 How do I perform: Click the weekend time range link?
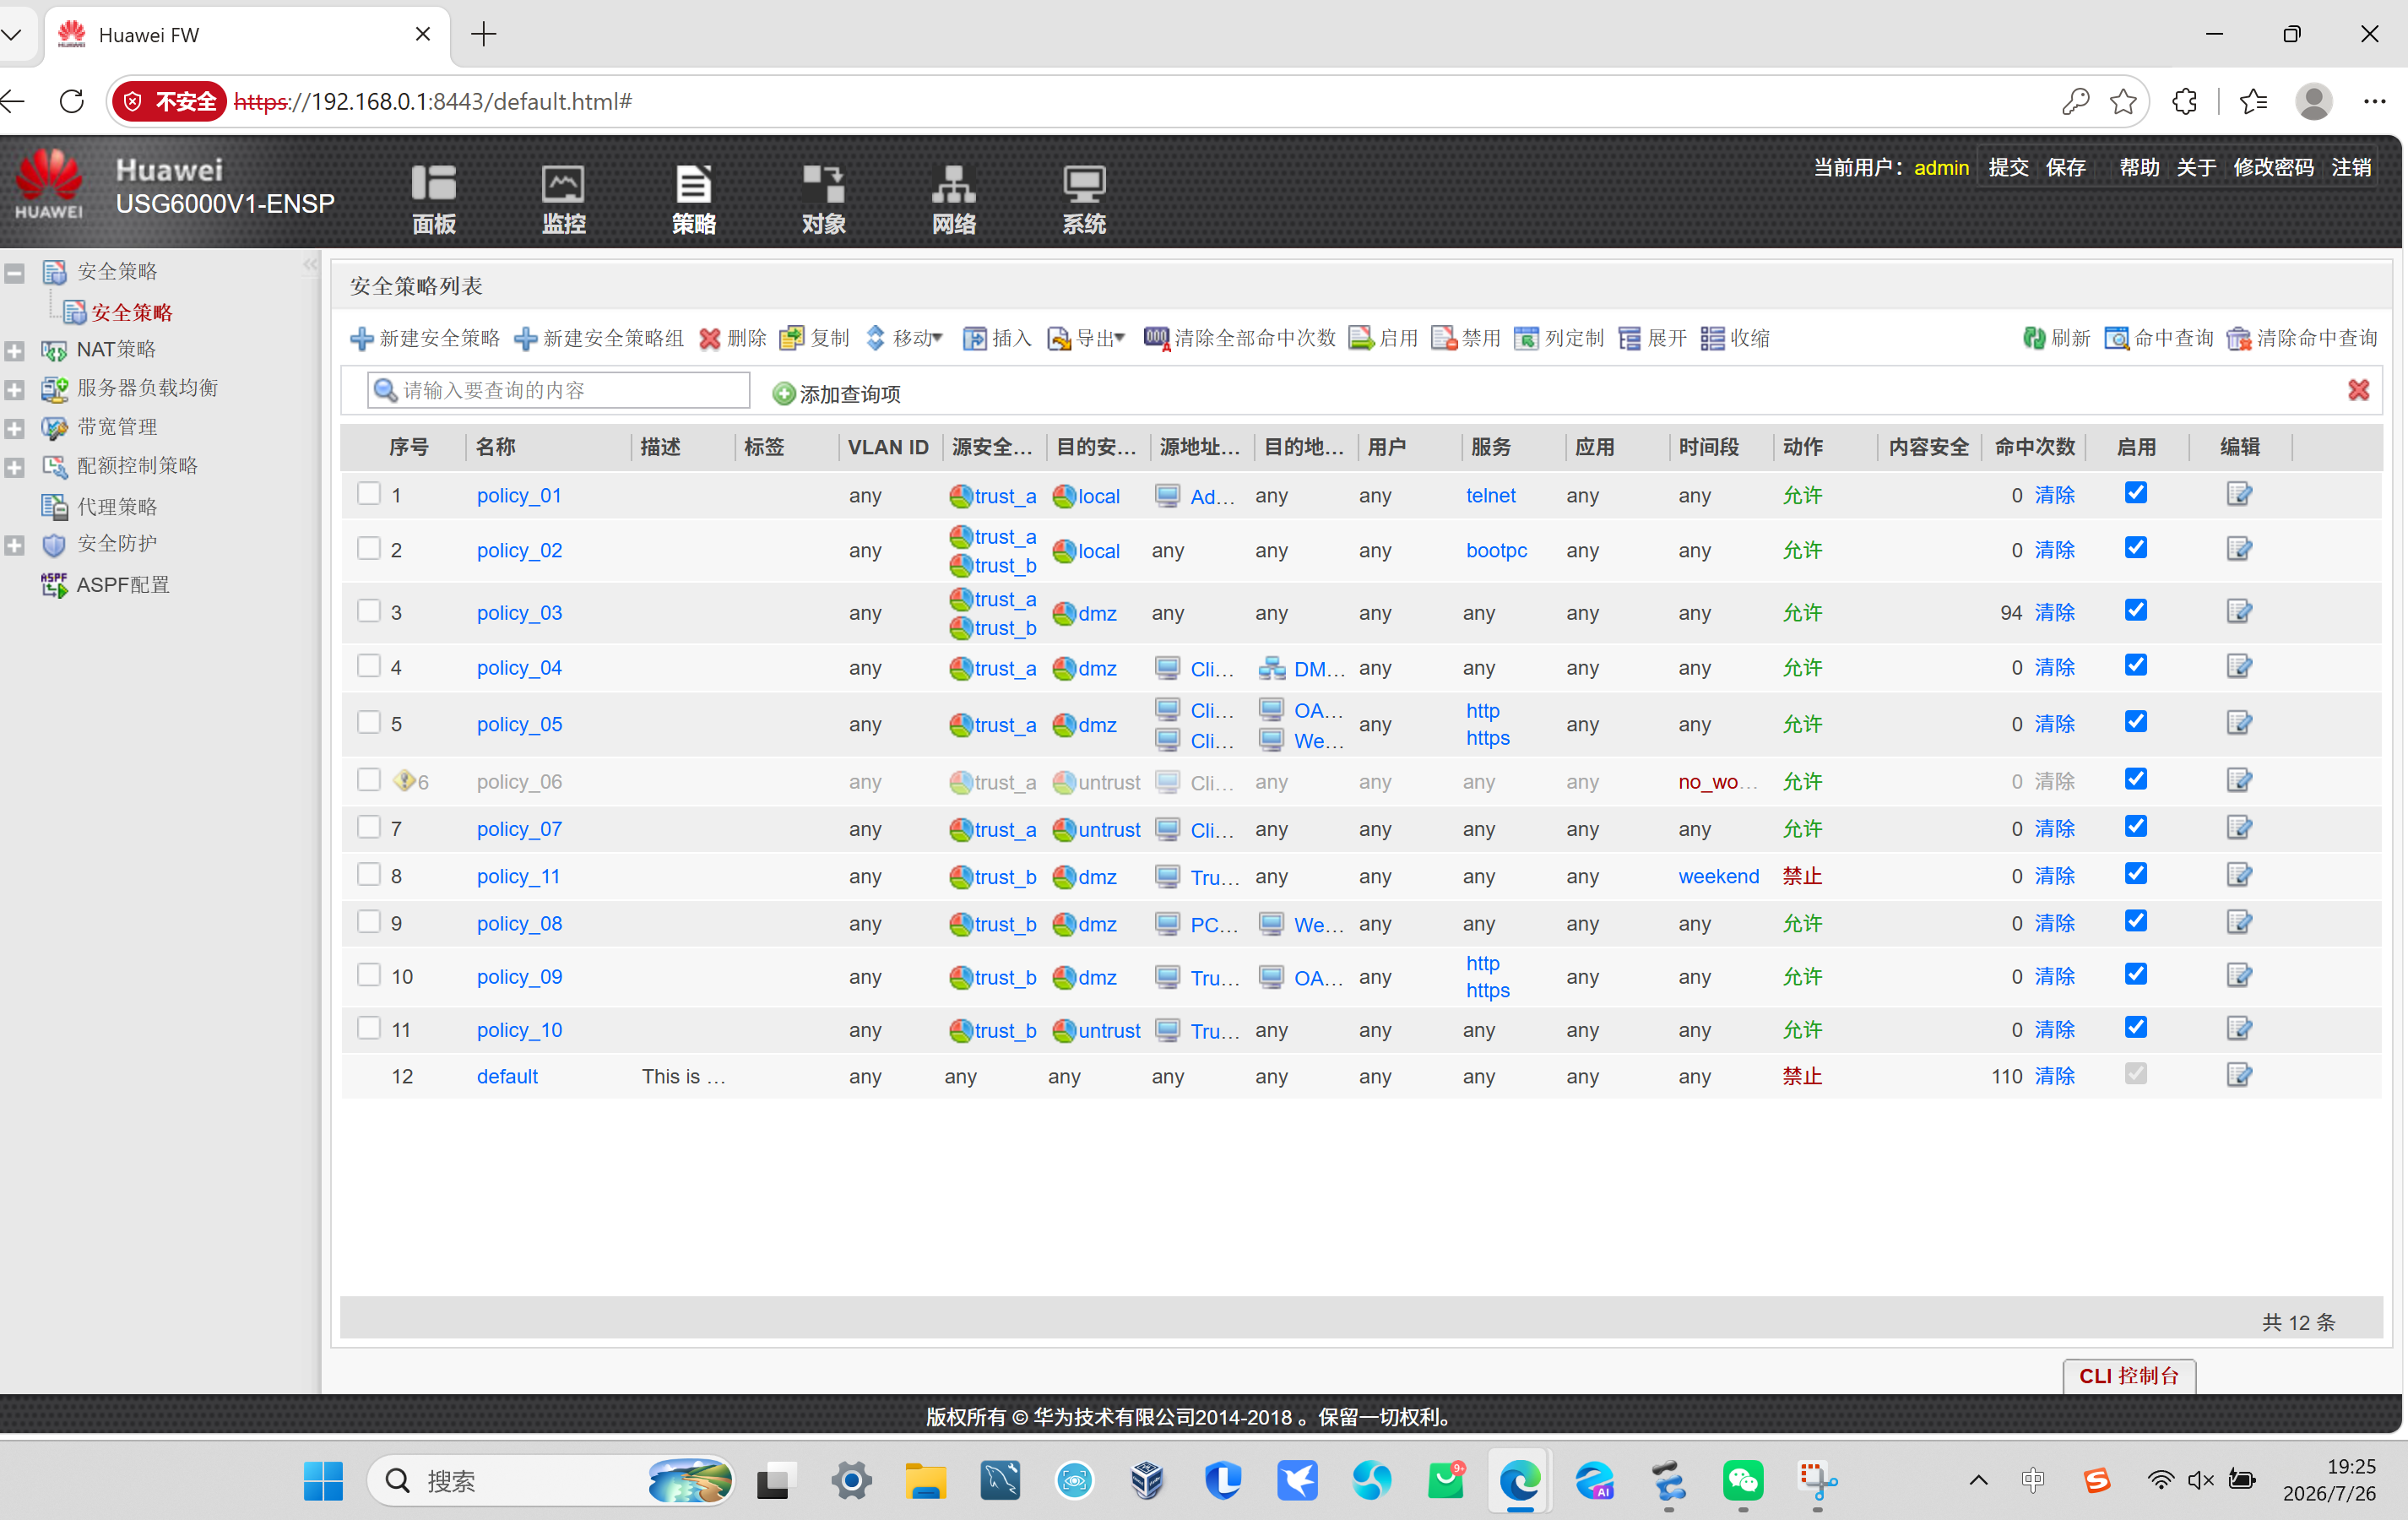click(x=1718, y=877)
